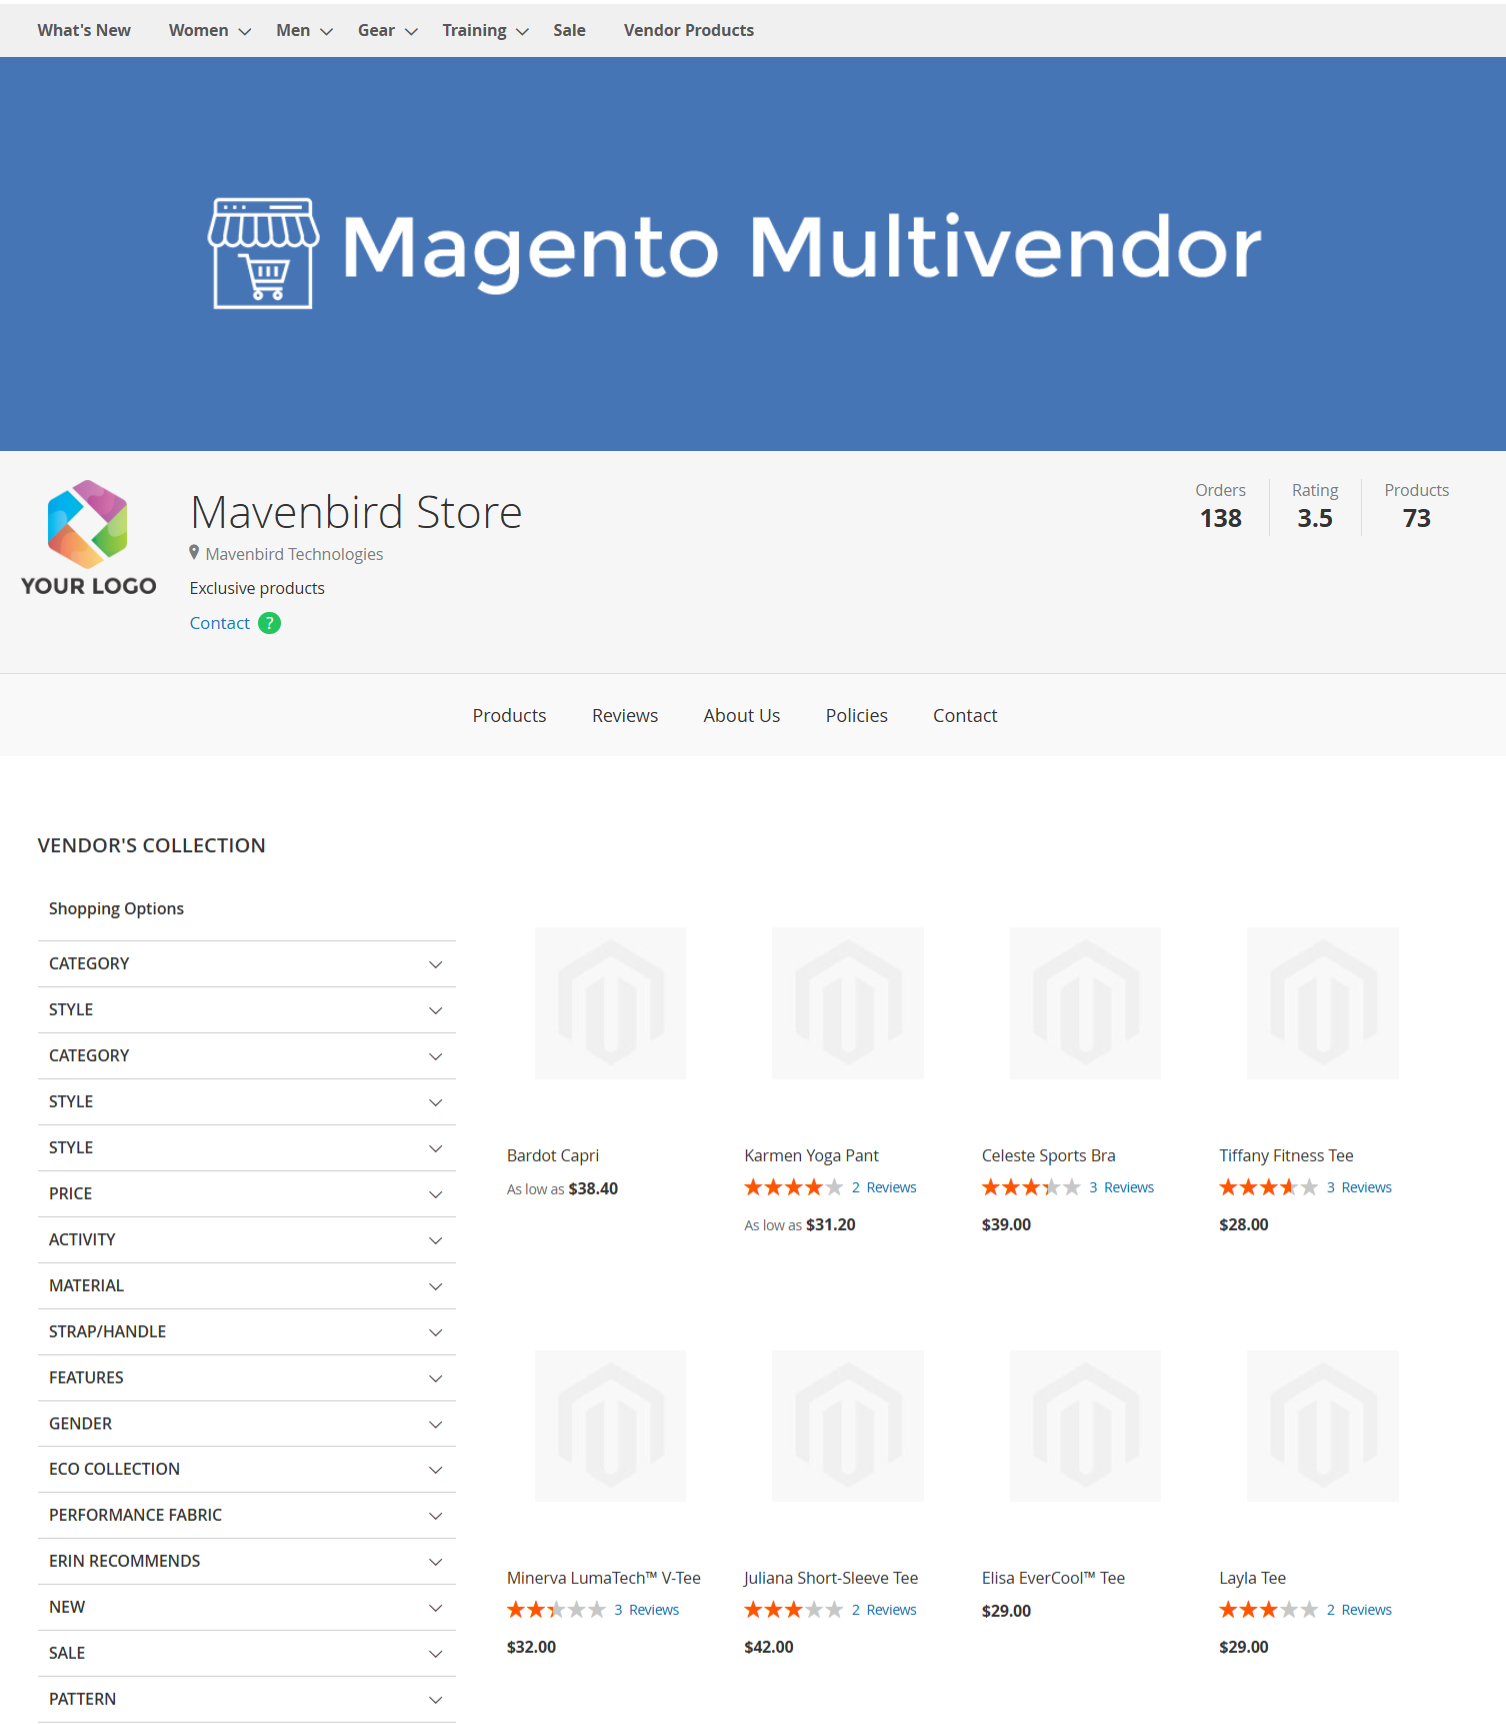View the 3 Reviews for Minerva LumaTech V-Tee
This screenshot has width=1506, height=1724.
646,1609
